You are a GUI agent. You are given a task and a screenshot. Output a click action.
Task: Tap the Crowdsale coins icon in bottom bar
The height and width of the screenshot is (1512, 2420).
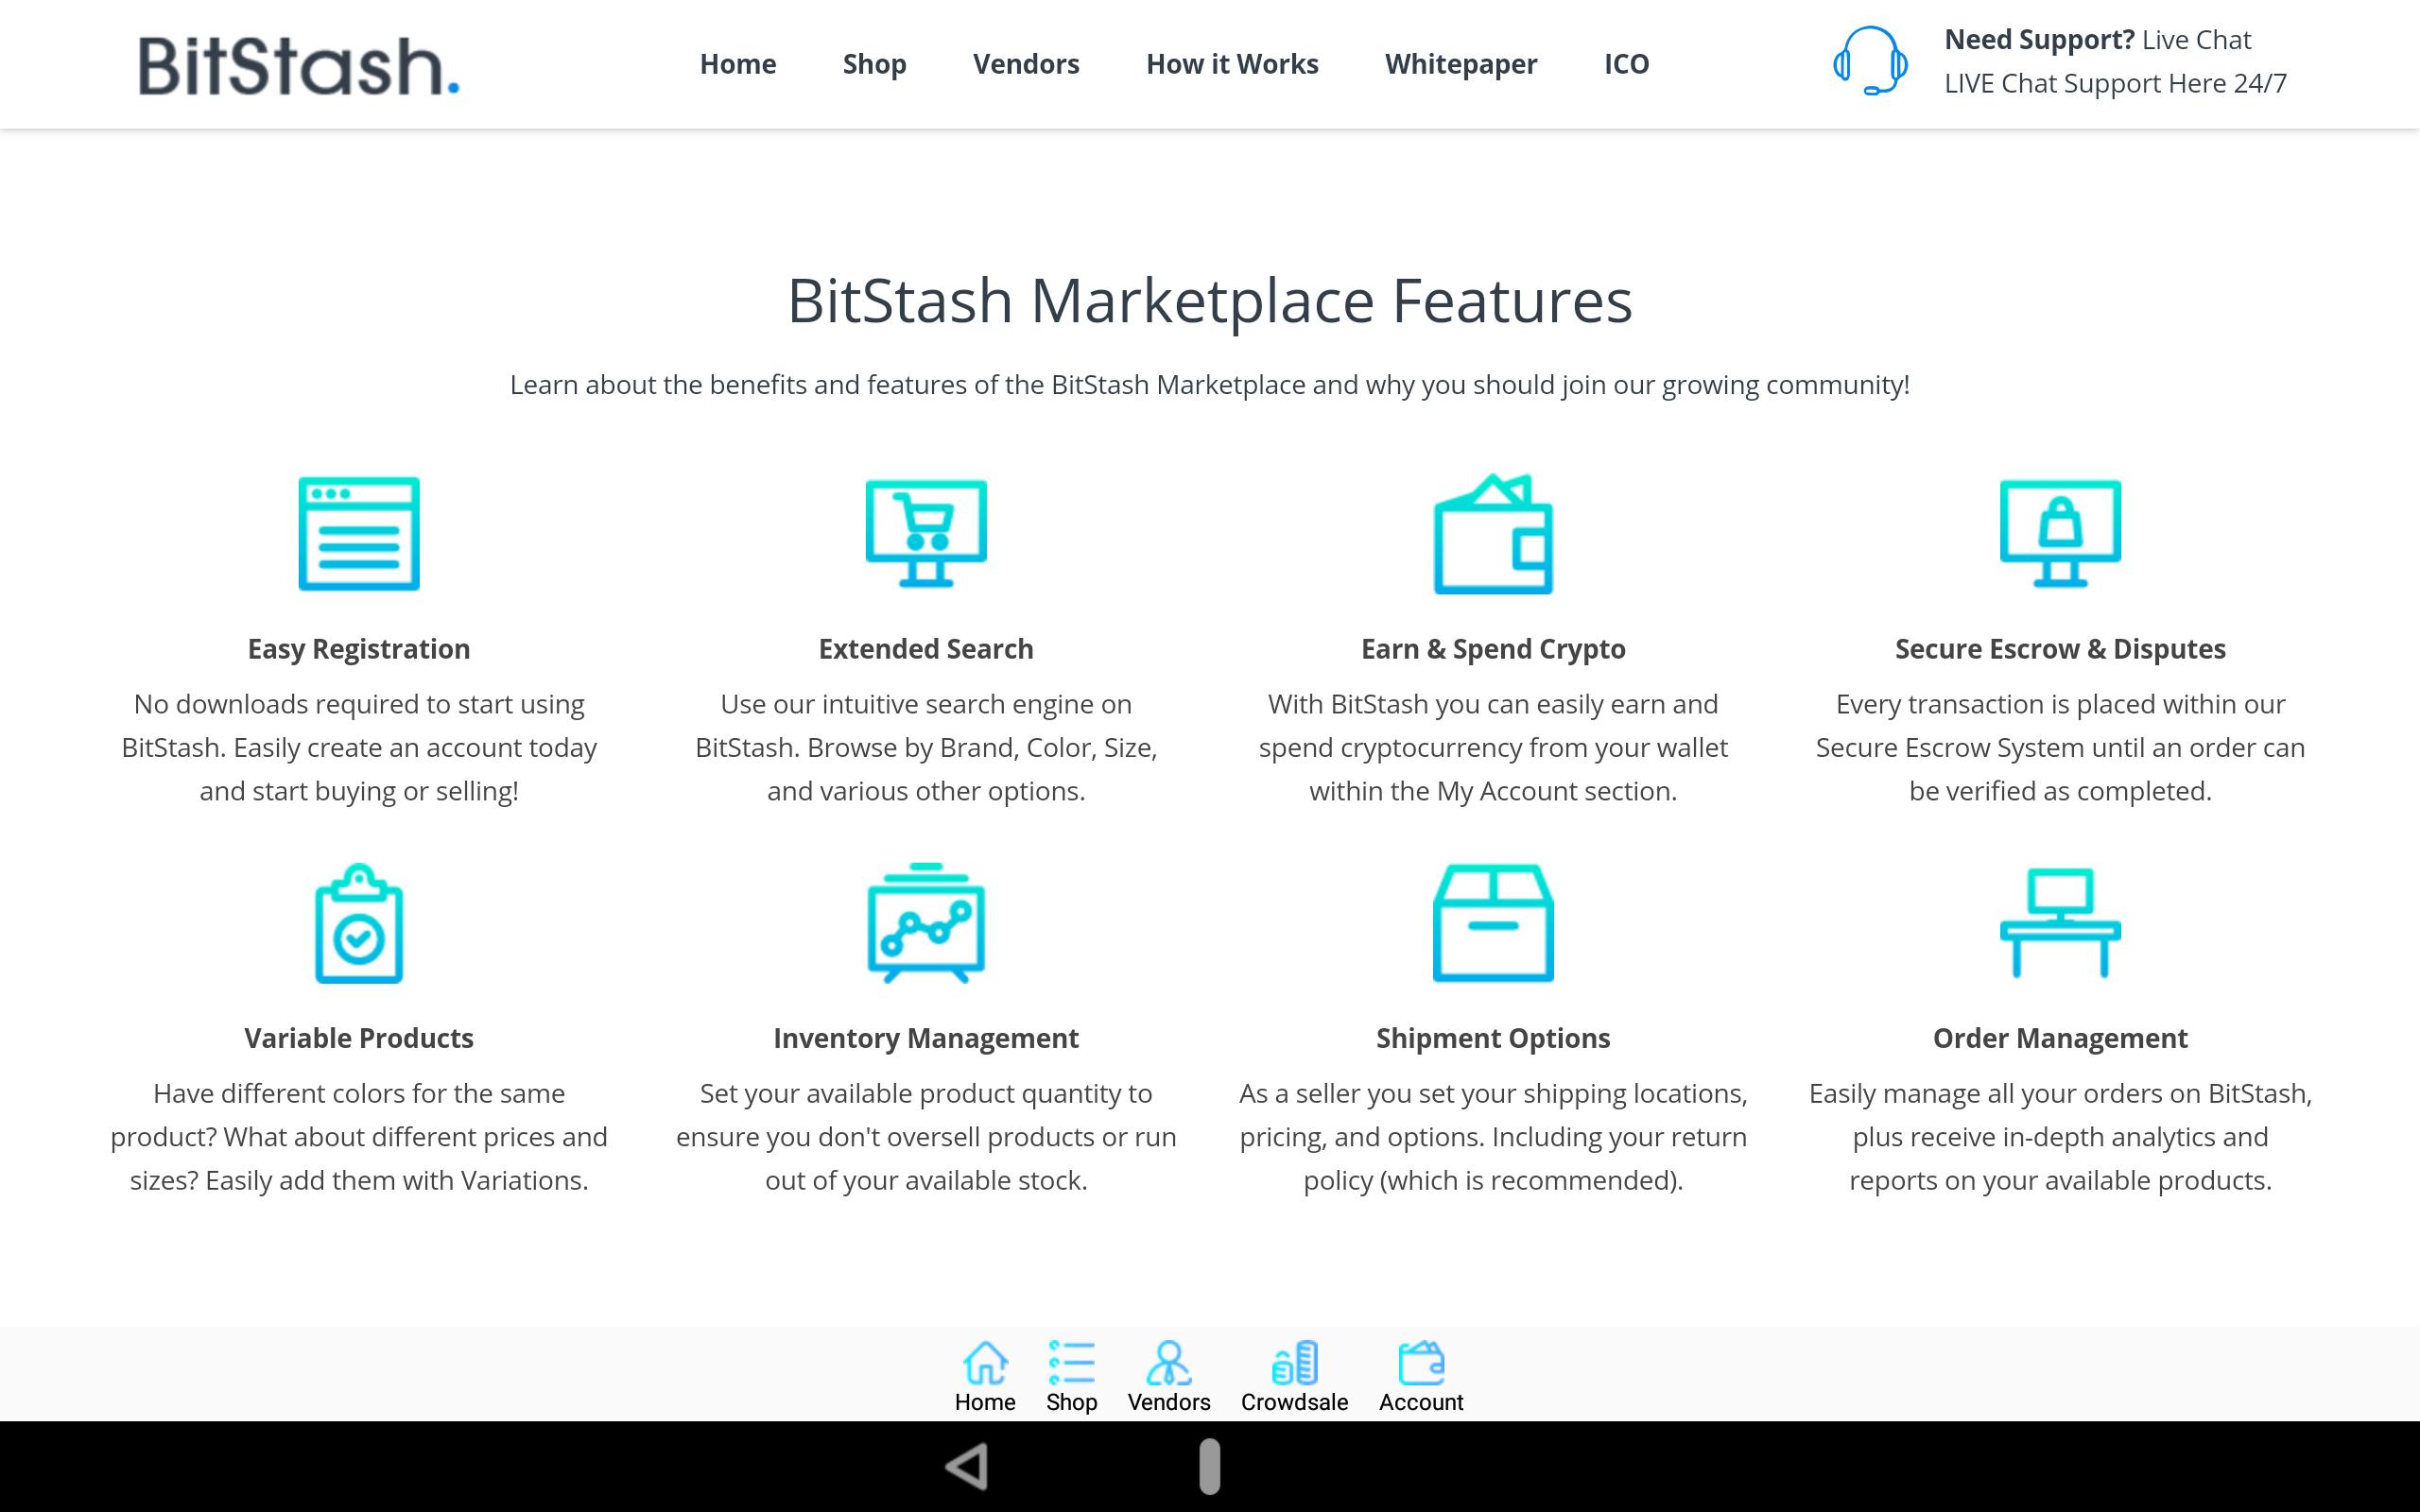click(x=1295, y=1363)
